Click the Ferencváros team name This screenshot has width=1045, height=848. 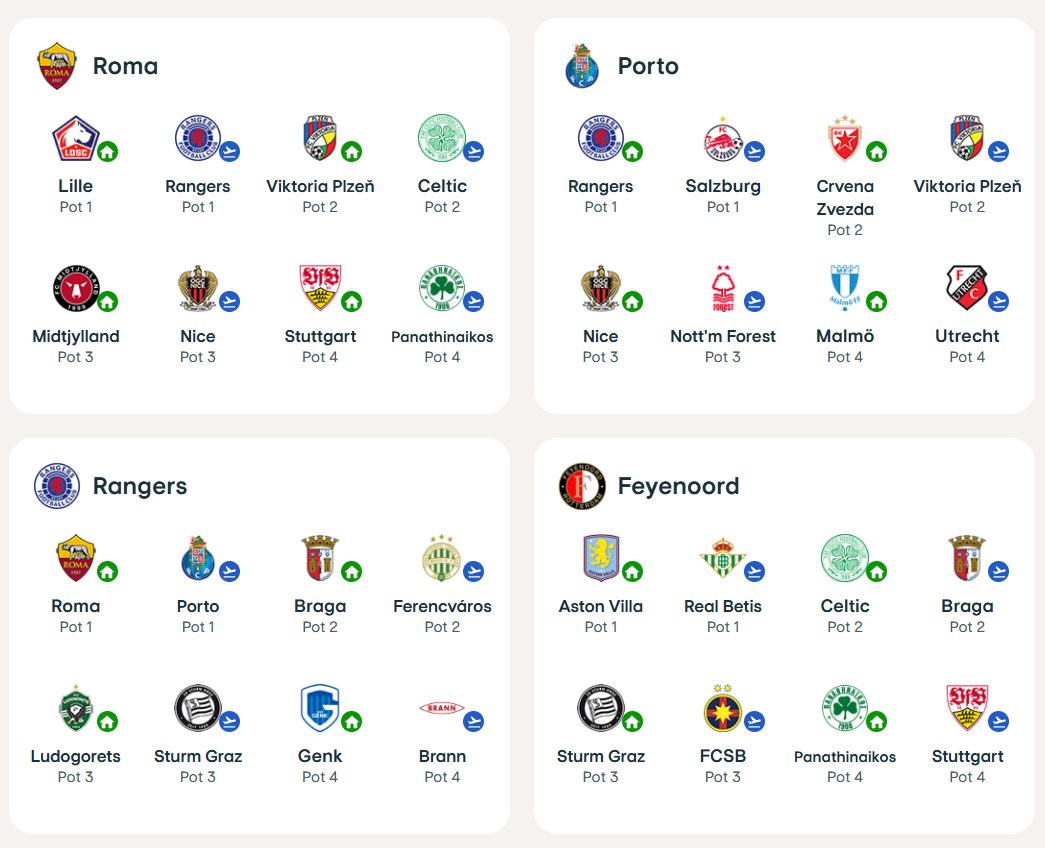(443, 606)
